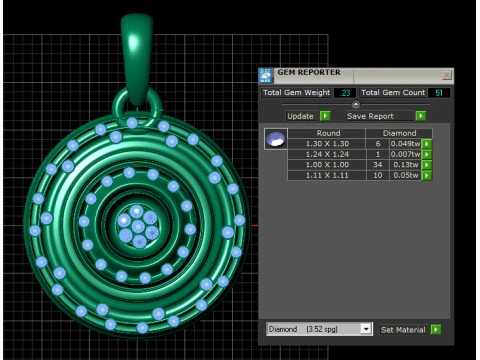This screenshot has height=360, width=480.
Task: Select the 1.11 X 1.11 size cell
Action: pos(327,175)
